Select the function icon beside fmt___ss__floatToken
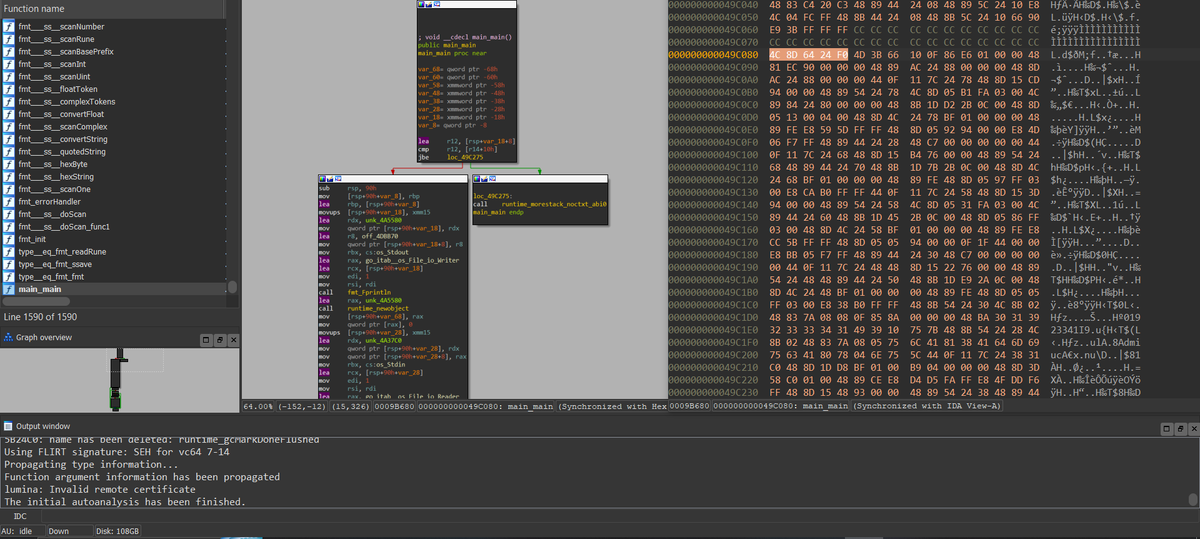 (x=9, y=89)
